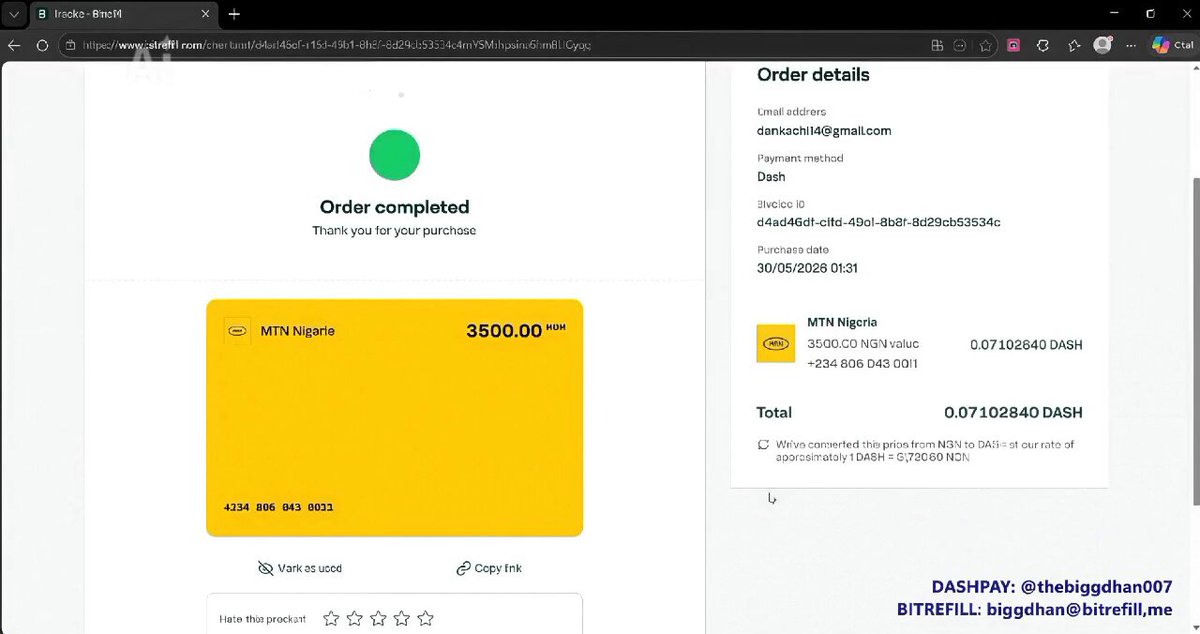This screenshot has width=1200, height=634.
Task: Click MTN Nigeria item name in order details
Action: pyautogui.click(x=842, y=322)
